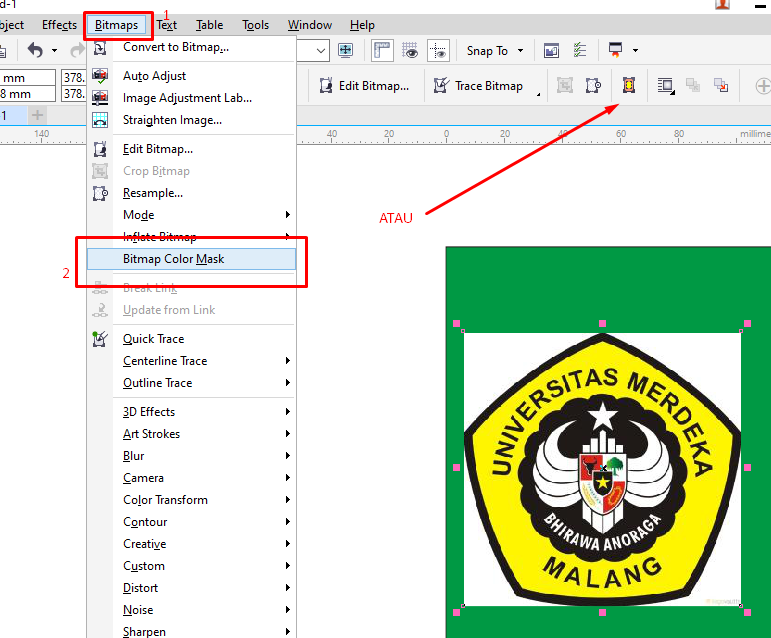Open the Effects menu
This screenshot has height=638, width=771.
59,25
